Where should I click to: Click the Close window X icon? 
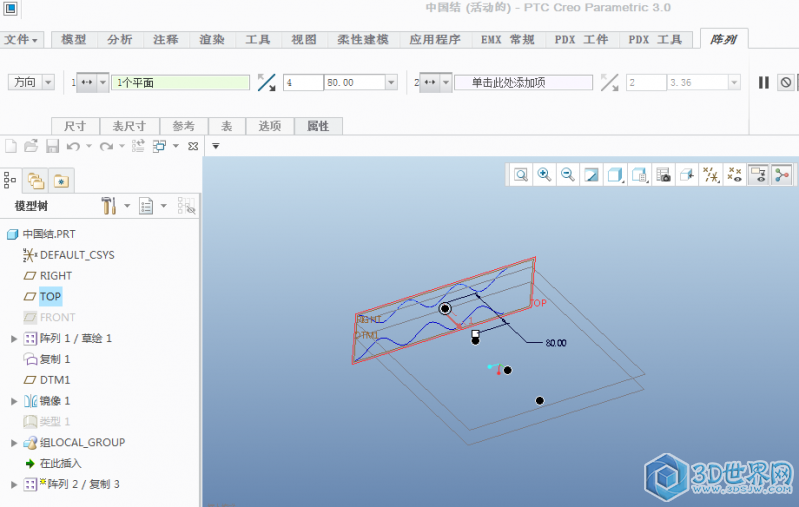point(193,146)
